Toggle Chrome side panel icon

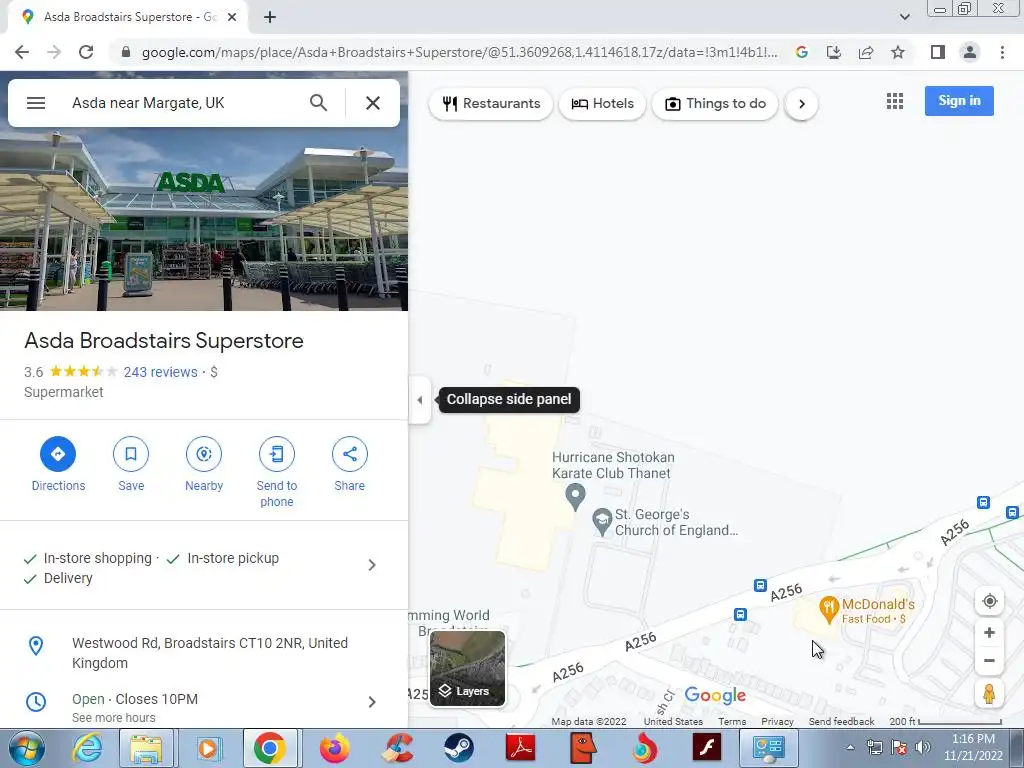pyautogui.click(x=938, y=52)
